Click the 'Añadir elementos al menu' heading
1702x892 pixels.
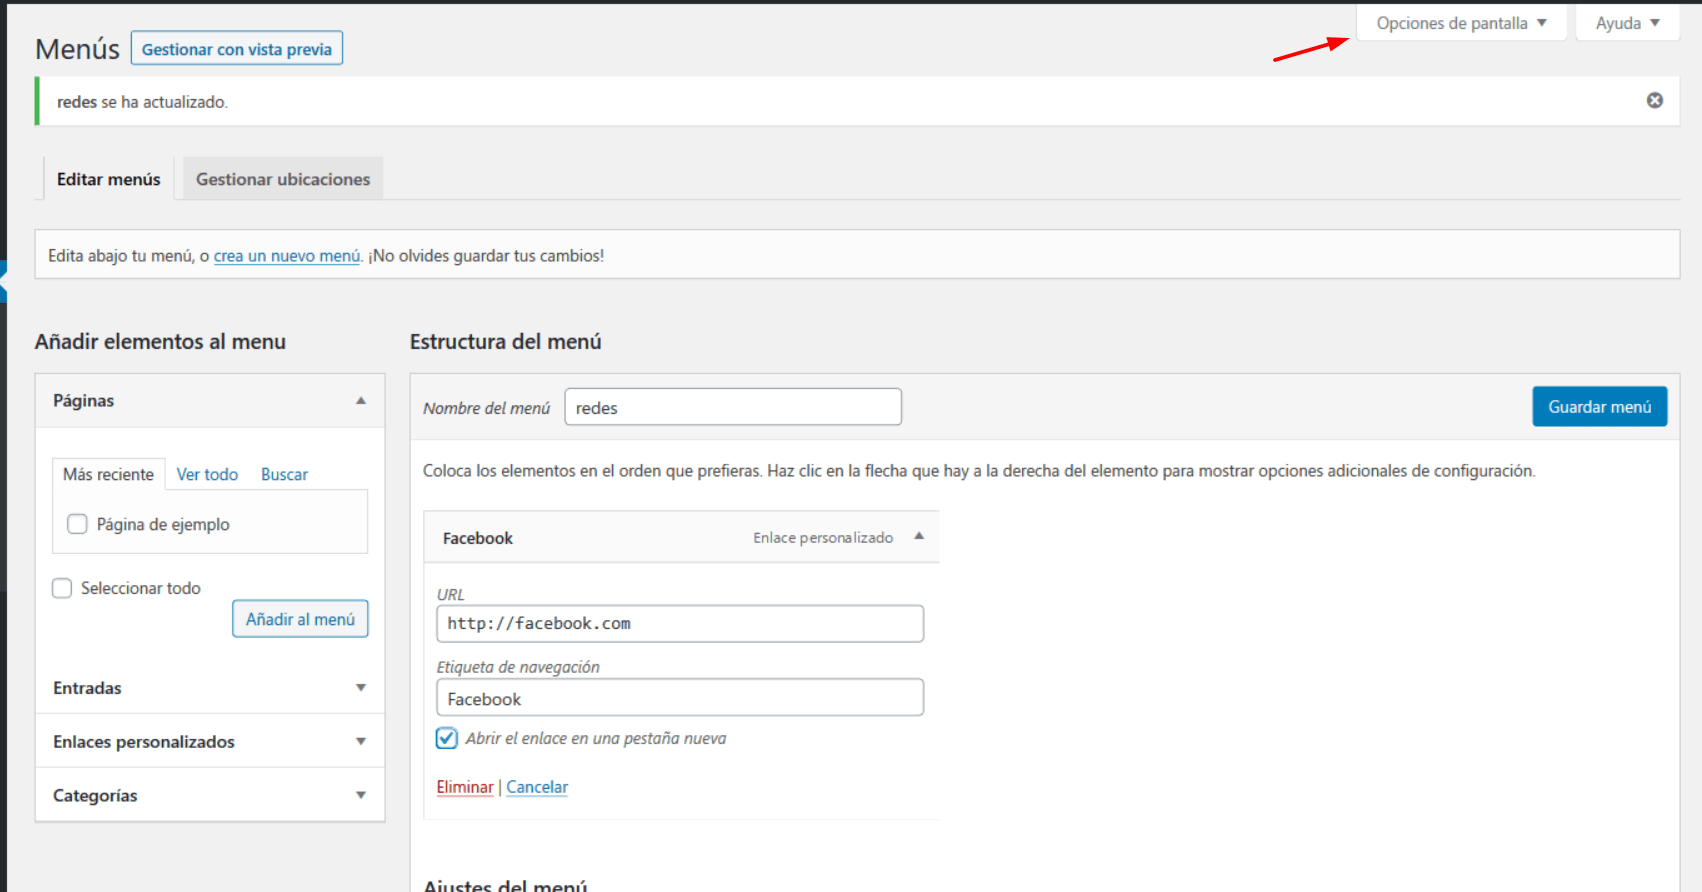tap(160, 342)
